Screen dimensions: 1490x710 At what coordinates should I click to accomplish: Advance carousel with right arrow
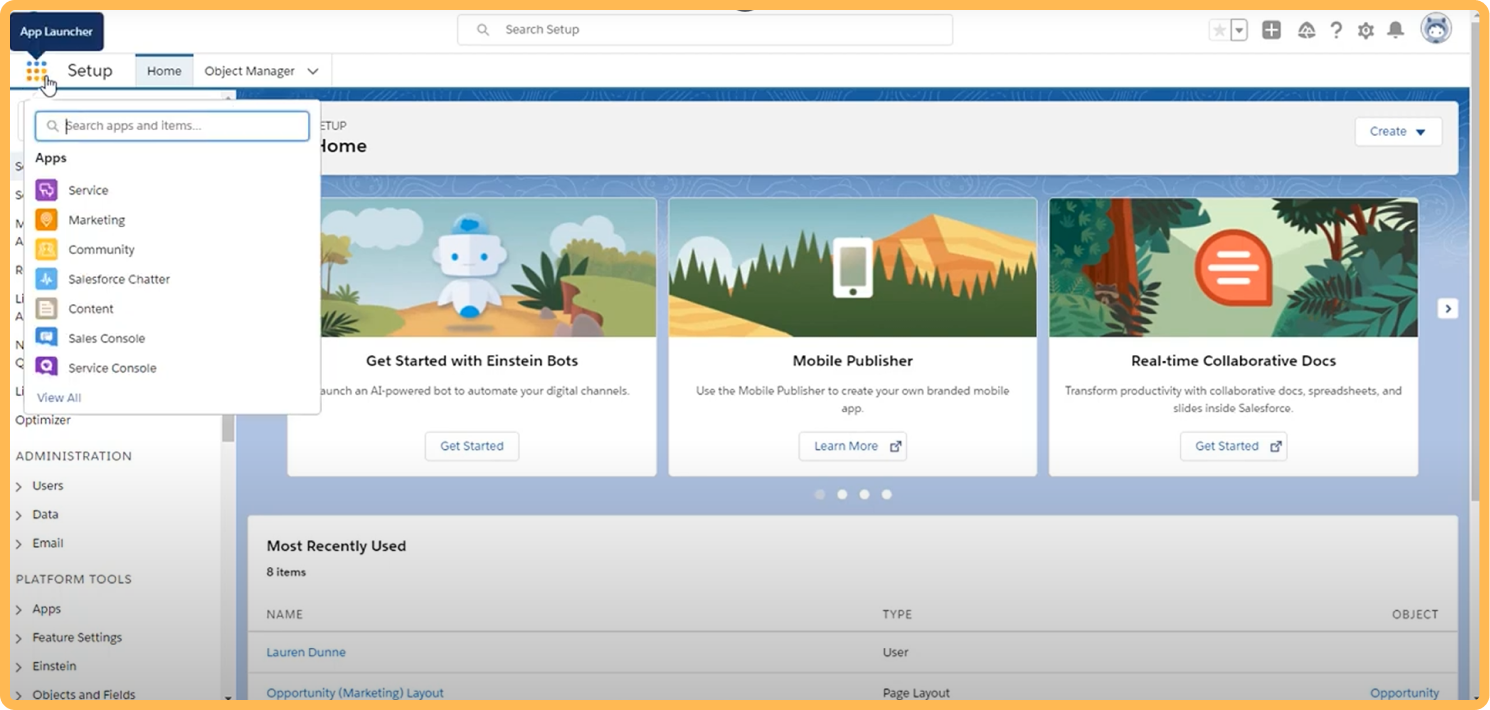1448,309
